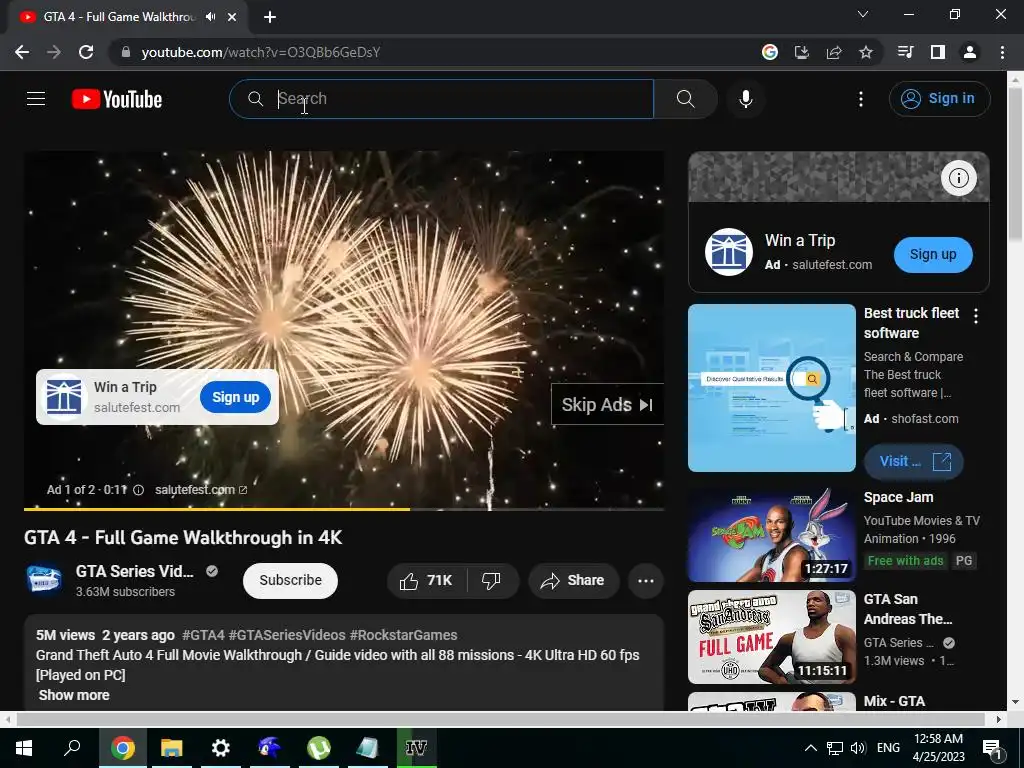The width and height of the screenshot is (1024, 768).
Task: Focus the YouTube search field
Action: coord(442,99)
